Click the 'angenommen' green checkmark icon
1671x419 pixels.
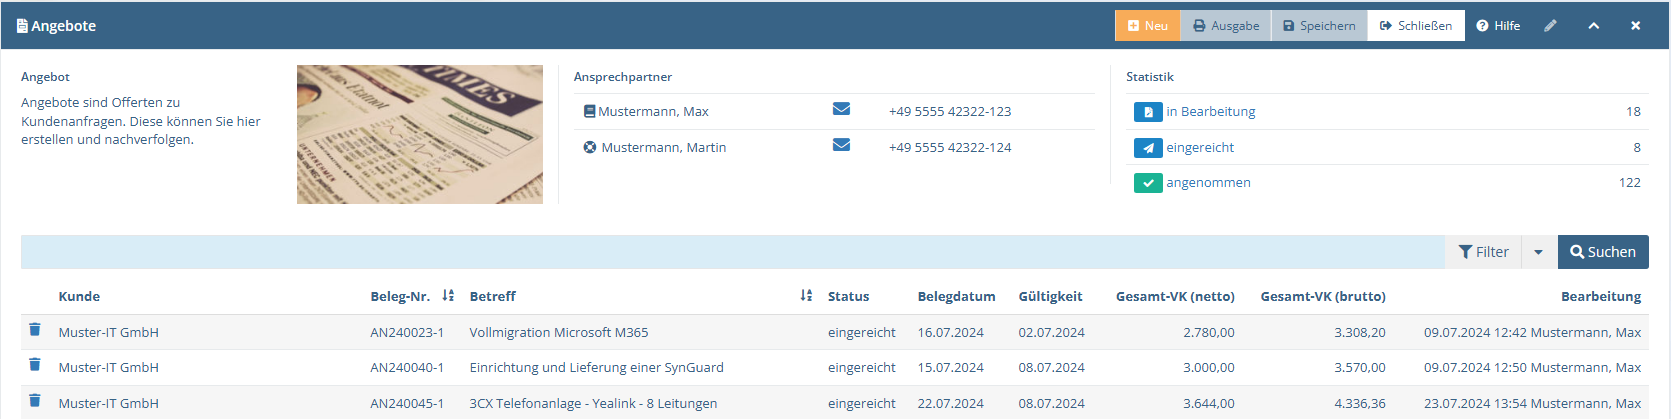point(1148,183)
